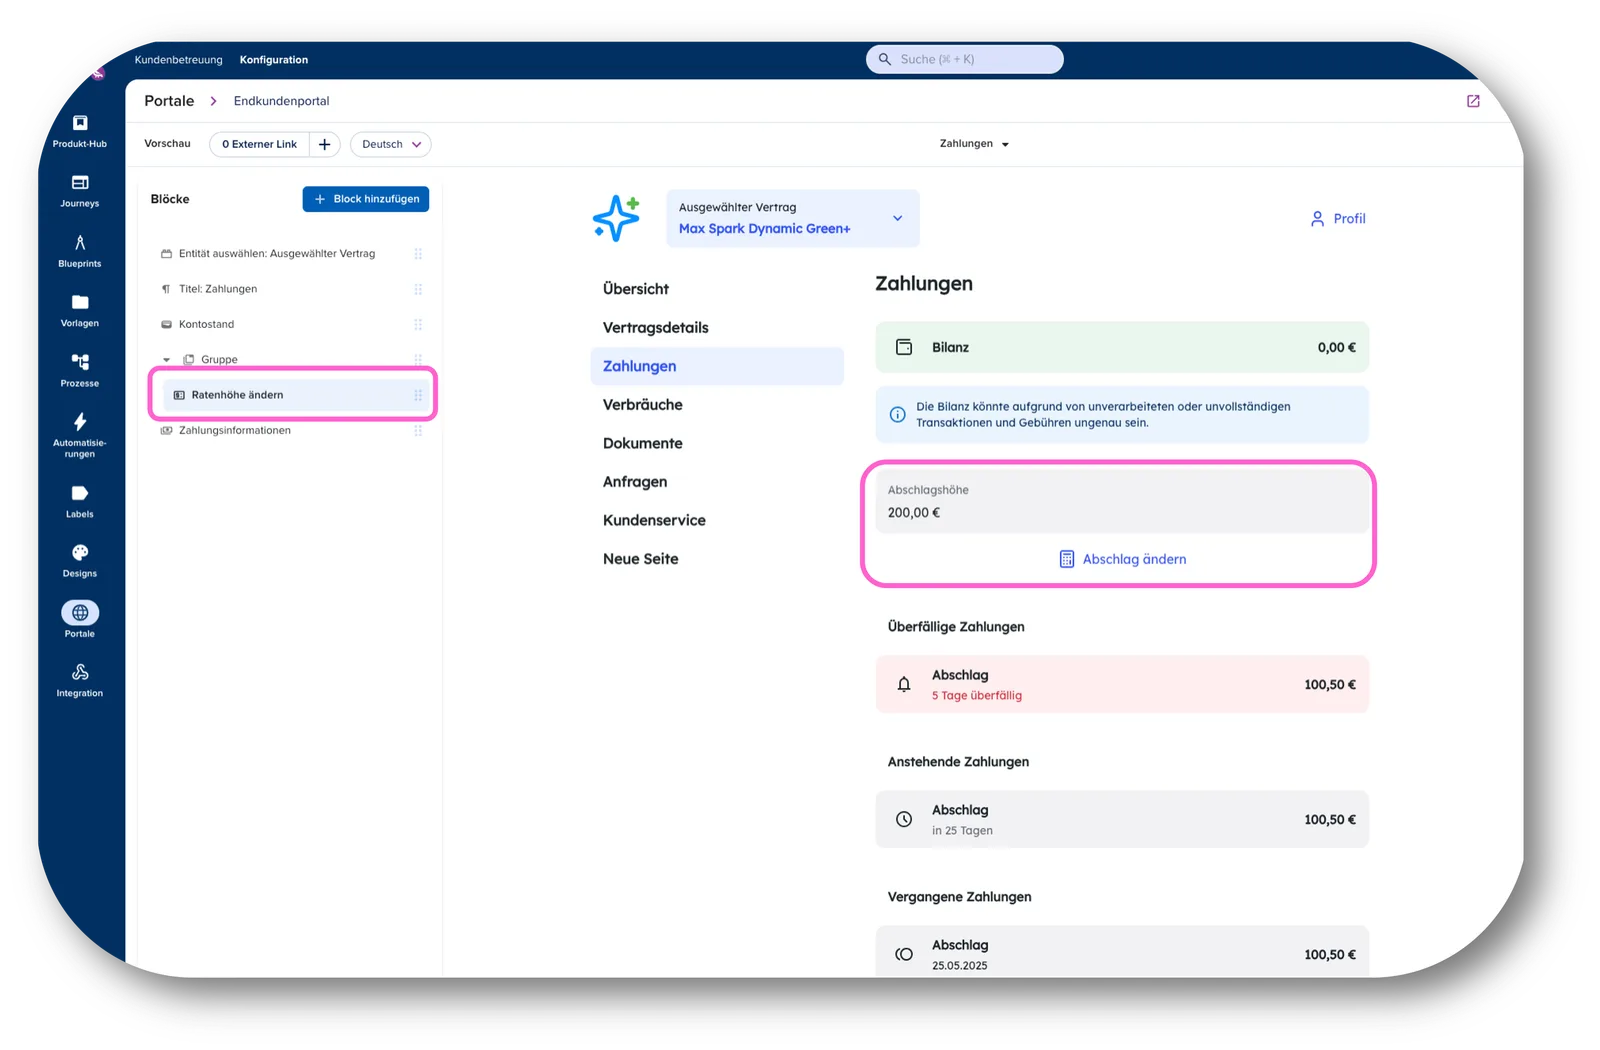Click the search magnifier icon

coord(885,59)
